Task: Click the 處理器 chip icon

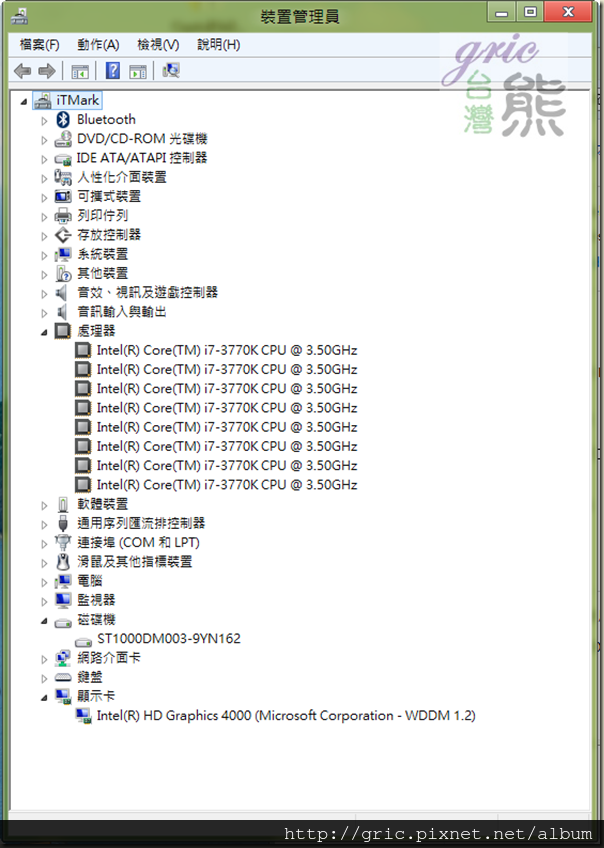Action: point(63,331)
